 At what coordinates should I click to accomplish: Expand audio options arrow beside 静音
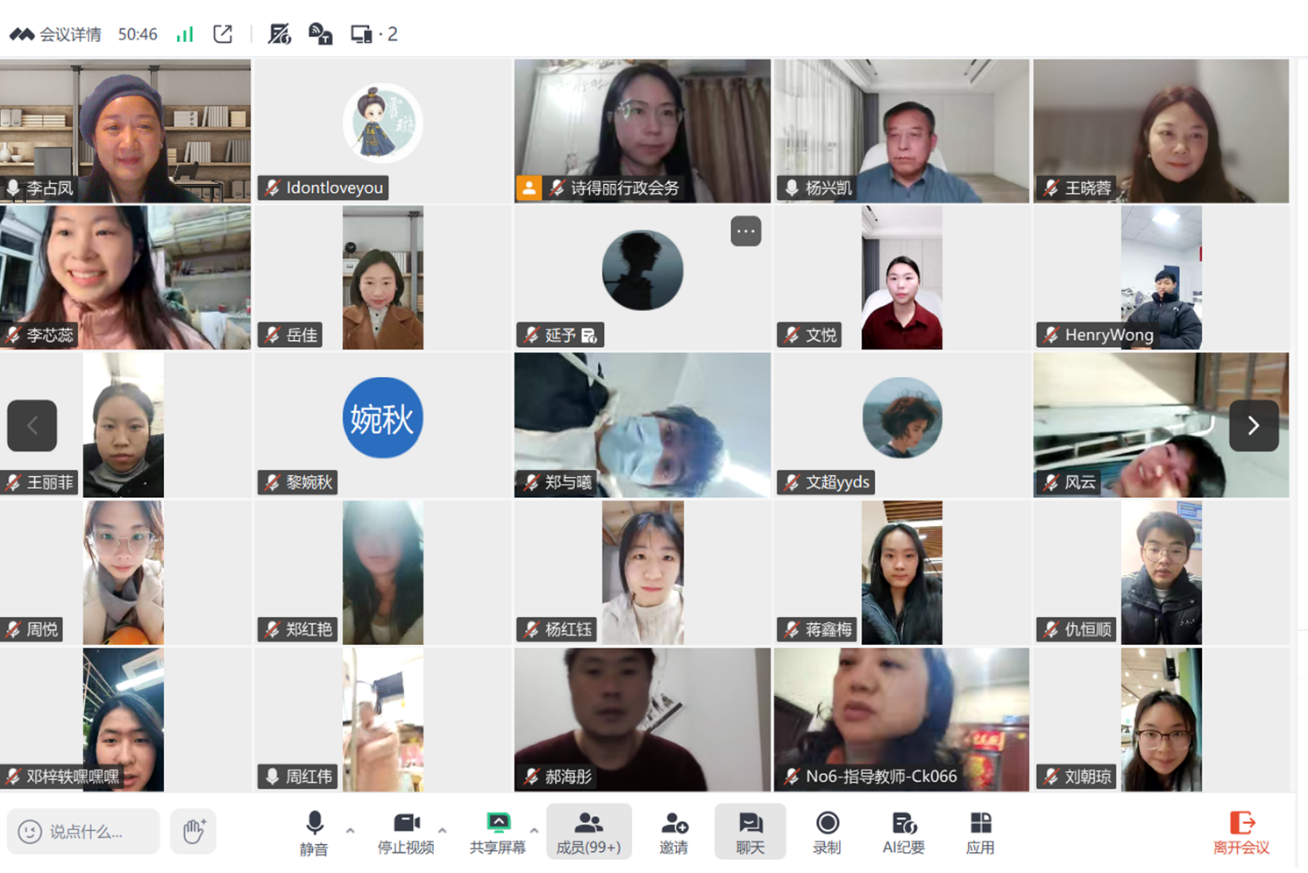click(x=350, y=830)
